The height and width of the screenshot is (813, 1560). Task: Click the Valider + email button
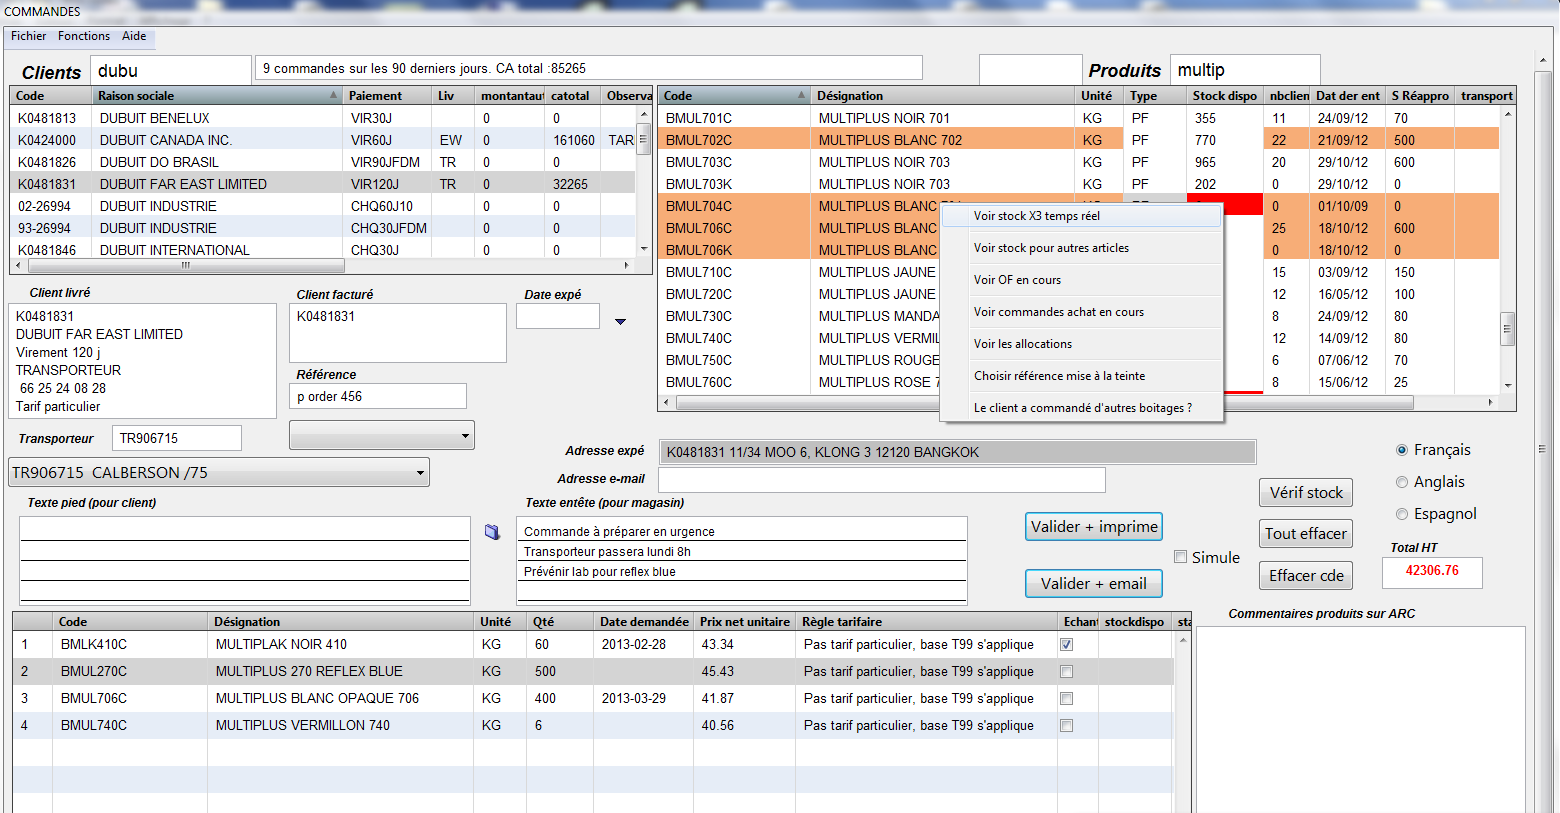1093,583
